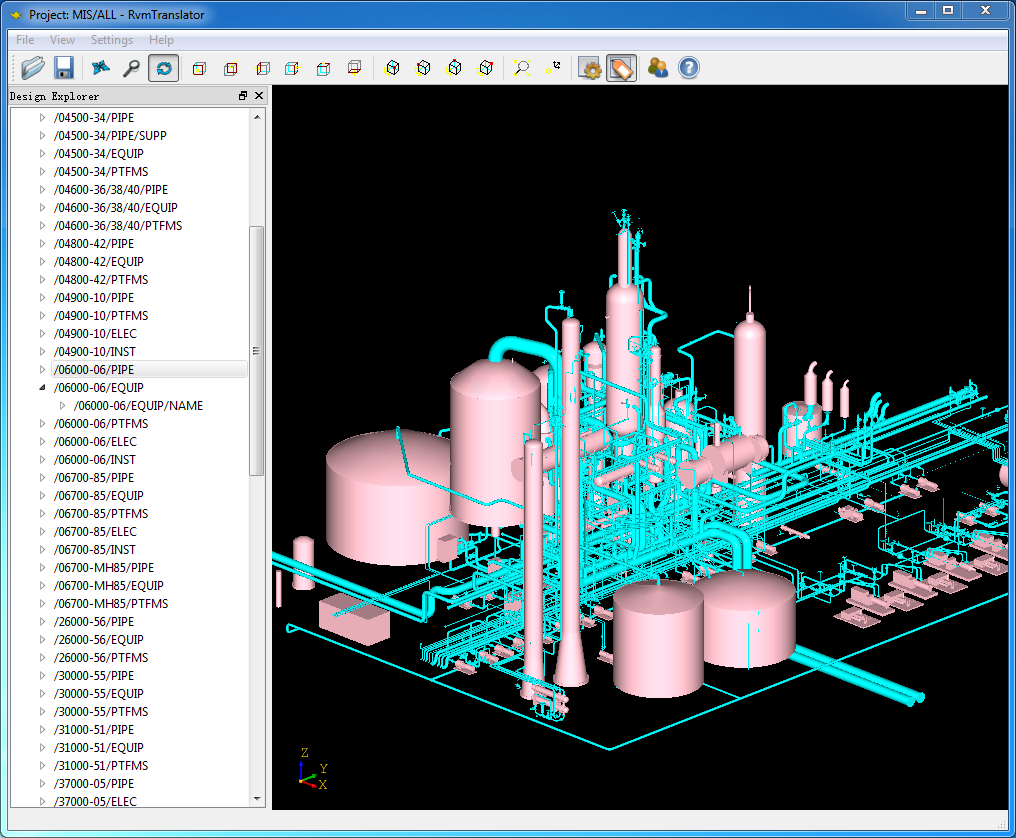
Task: Click the open folder toolbar icon
Action: (33, 68)
